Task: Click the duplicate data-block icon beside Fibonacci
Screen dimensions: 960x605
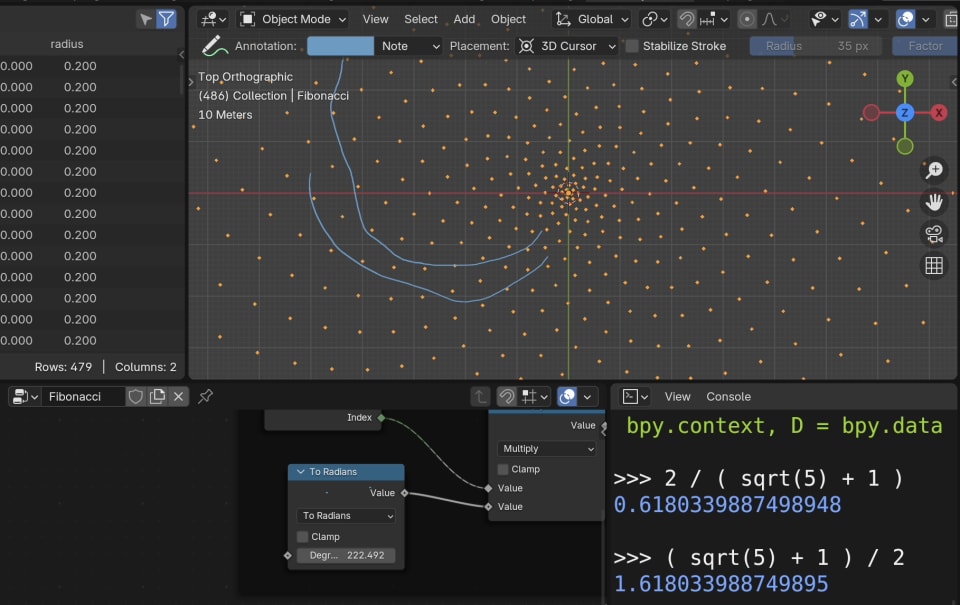Action: coord(156,396)
